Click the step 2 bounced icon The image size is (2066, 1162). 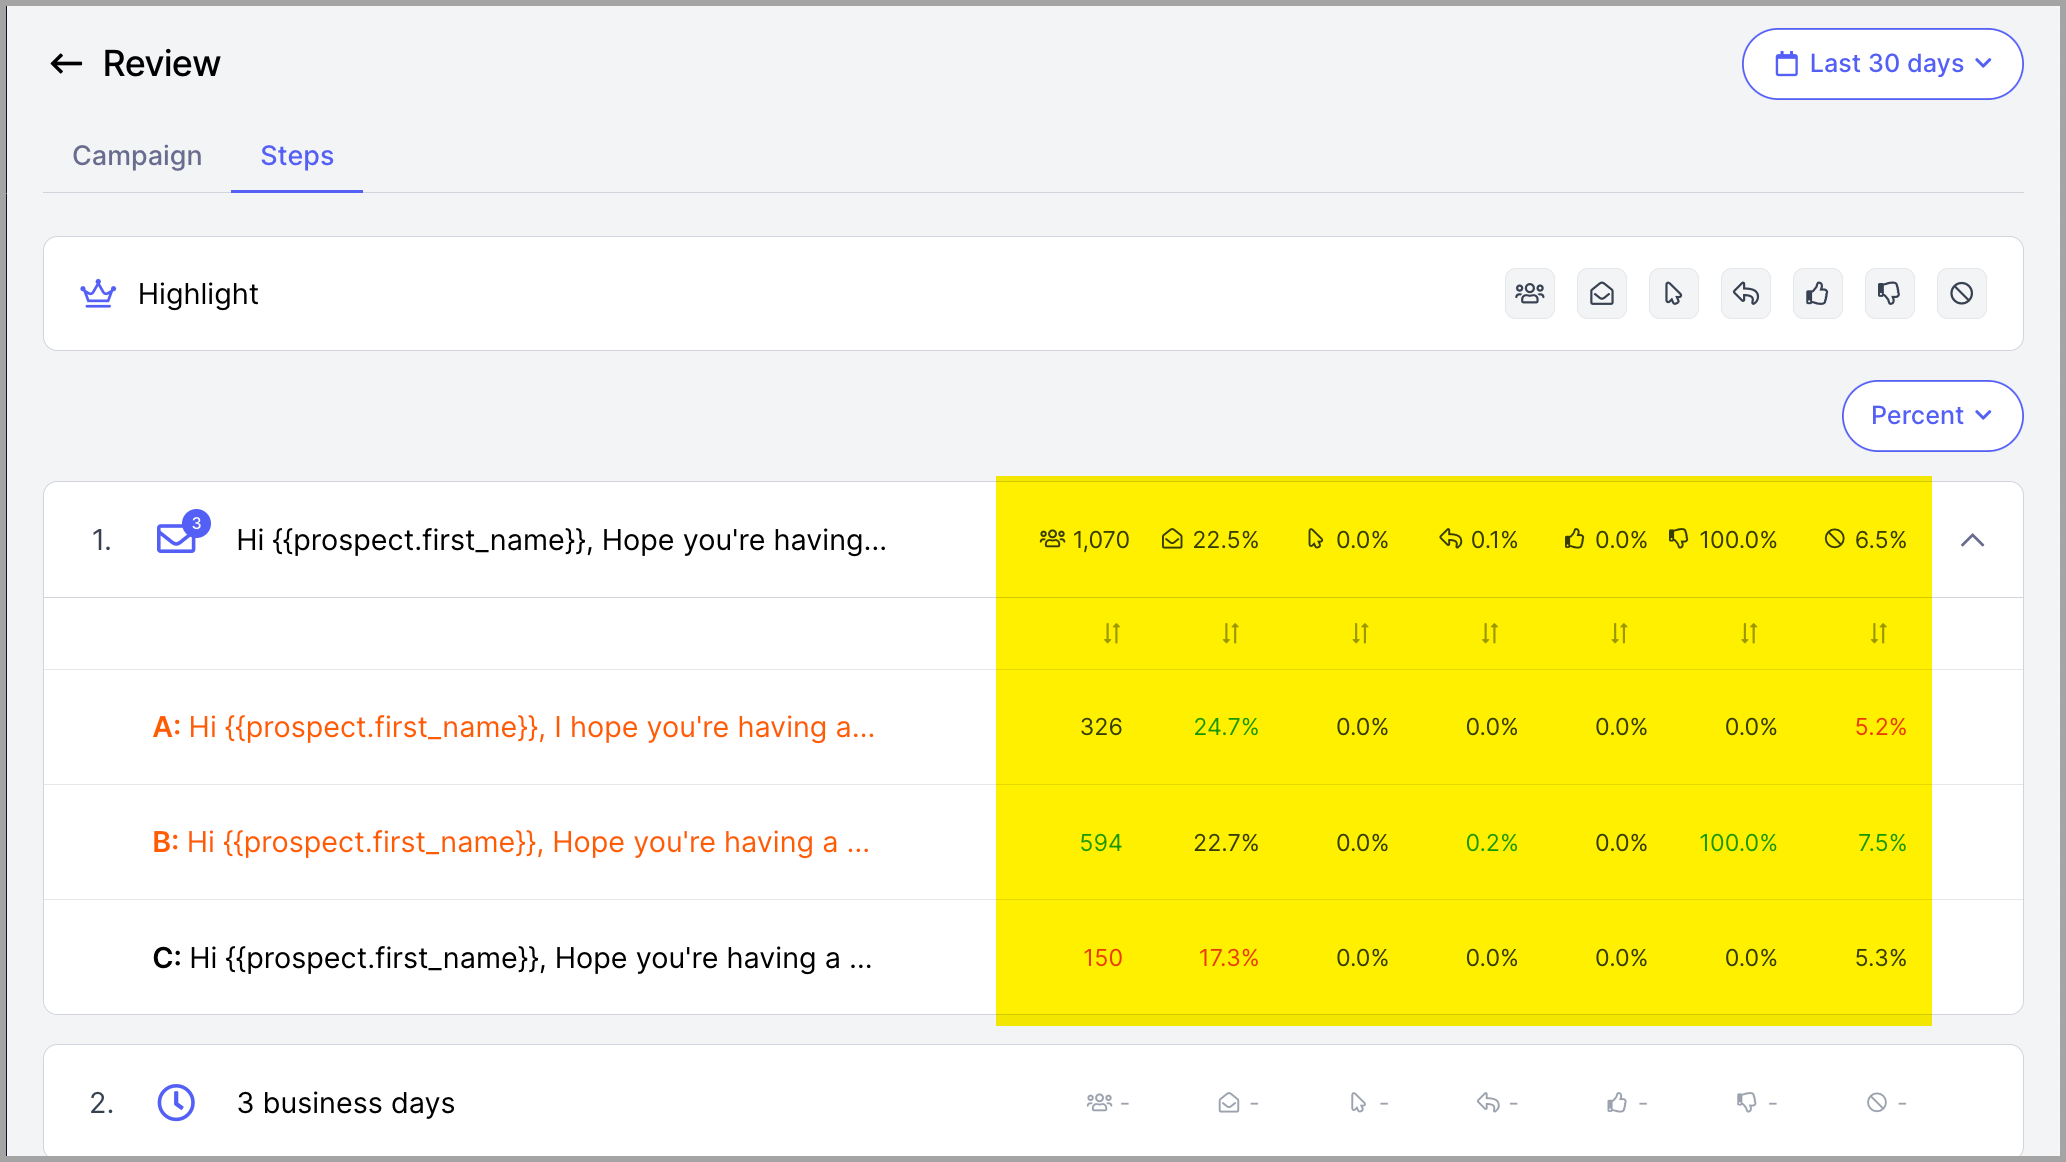(1877, 1103)
